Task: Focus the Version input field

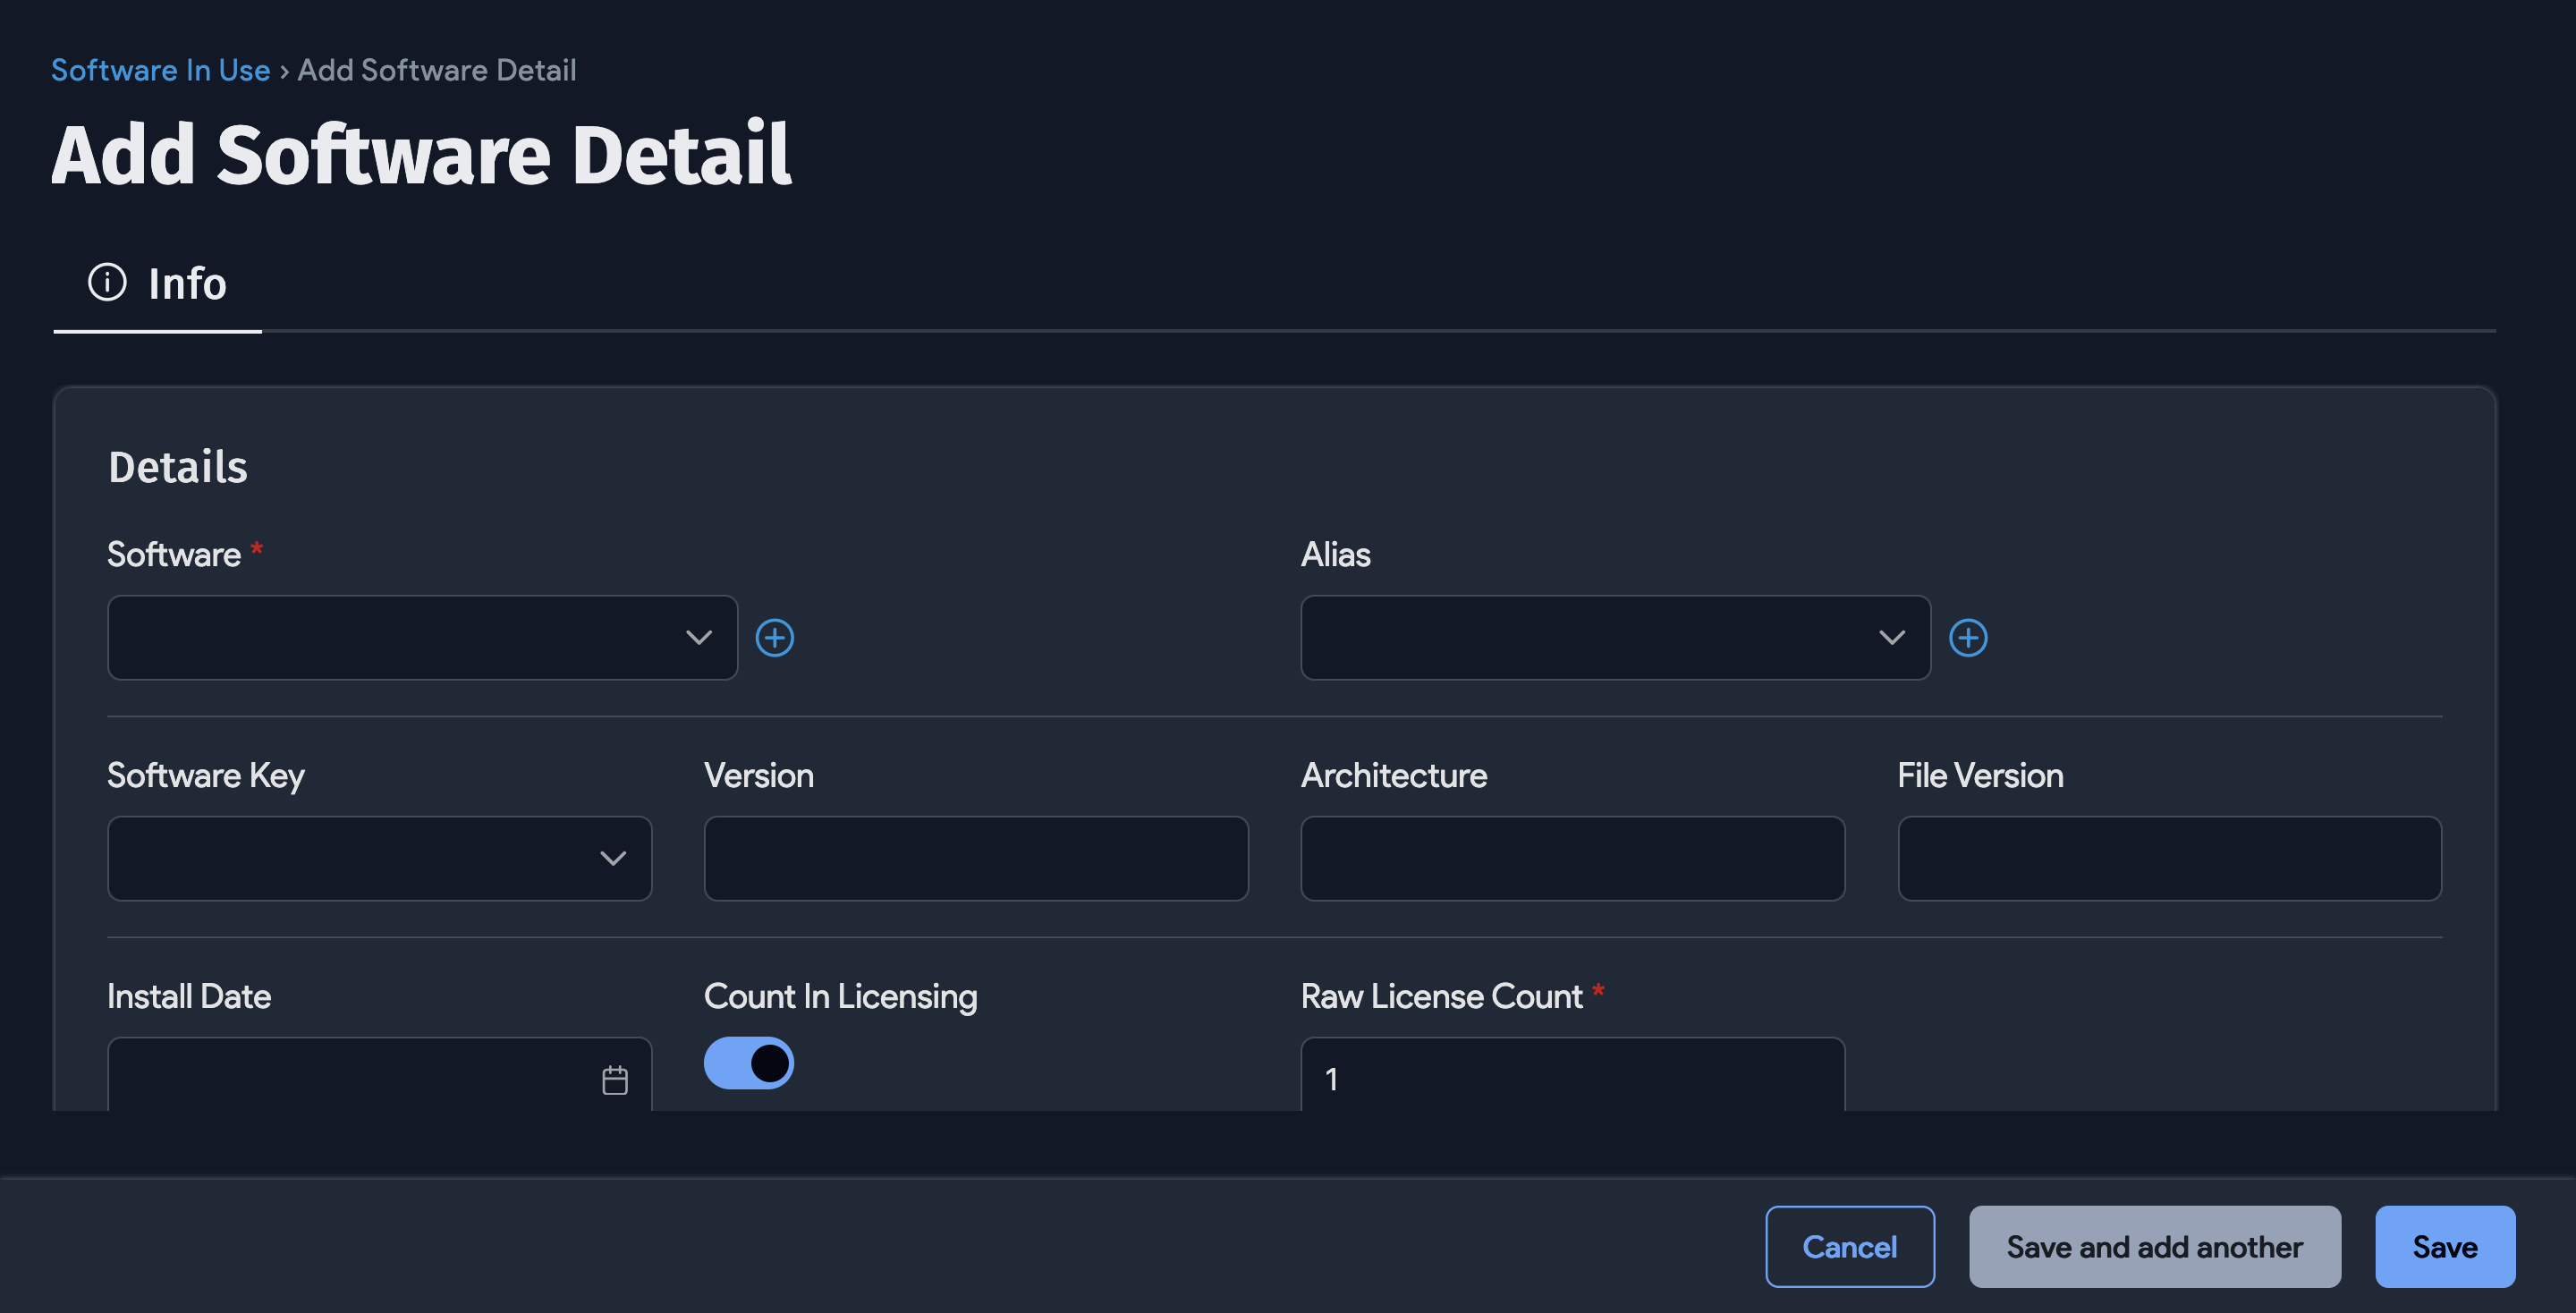Action: click(975, 858)
